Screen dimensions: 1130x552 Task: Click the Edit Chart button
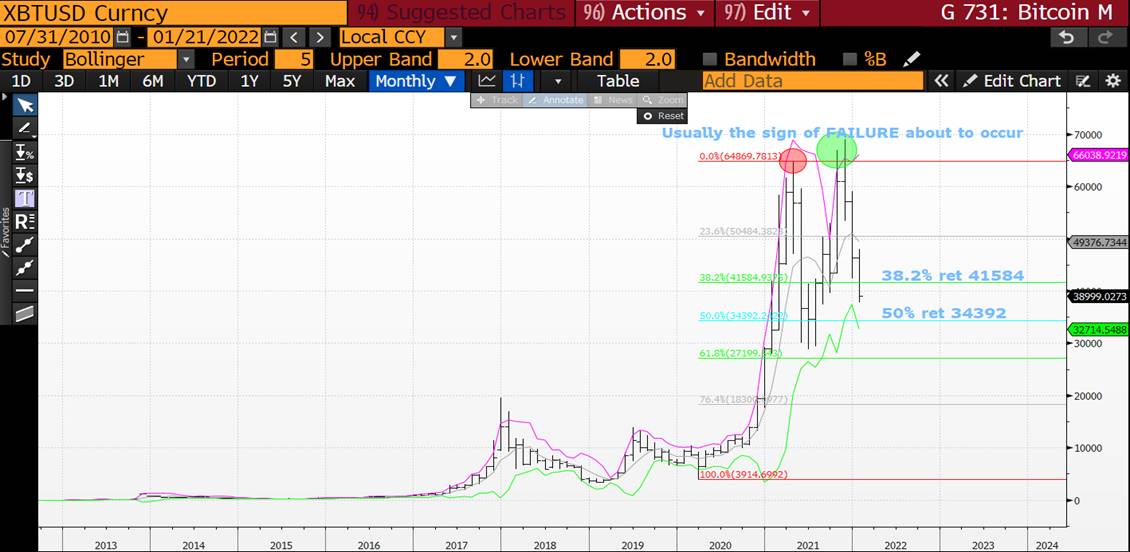tap(1012, 81)
